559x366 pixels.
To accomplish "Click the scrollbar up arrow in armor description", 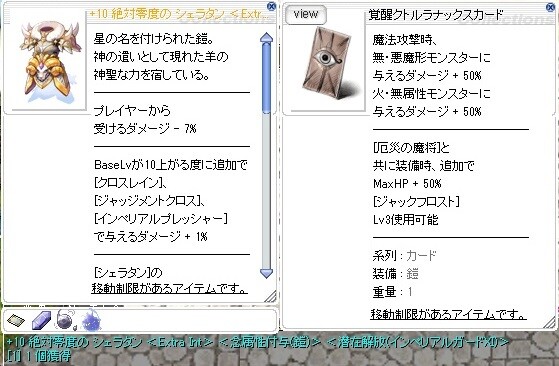I will pos(267,37).
